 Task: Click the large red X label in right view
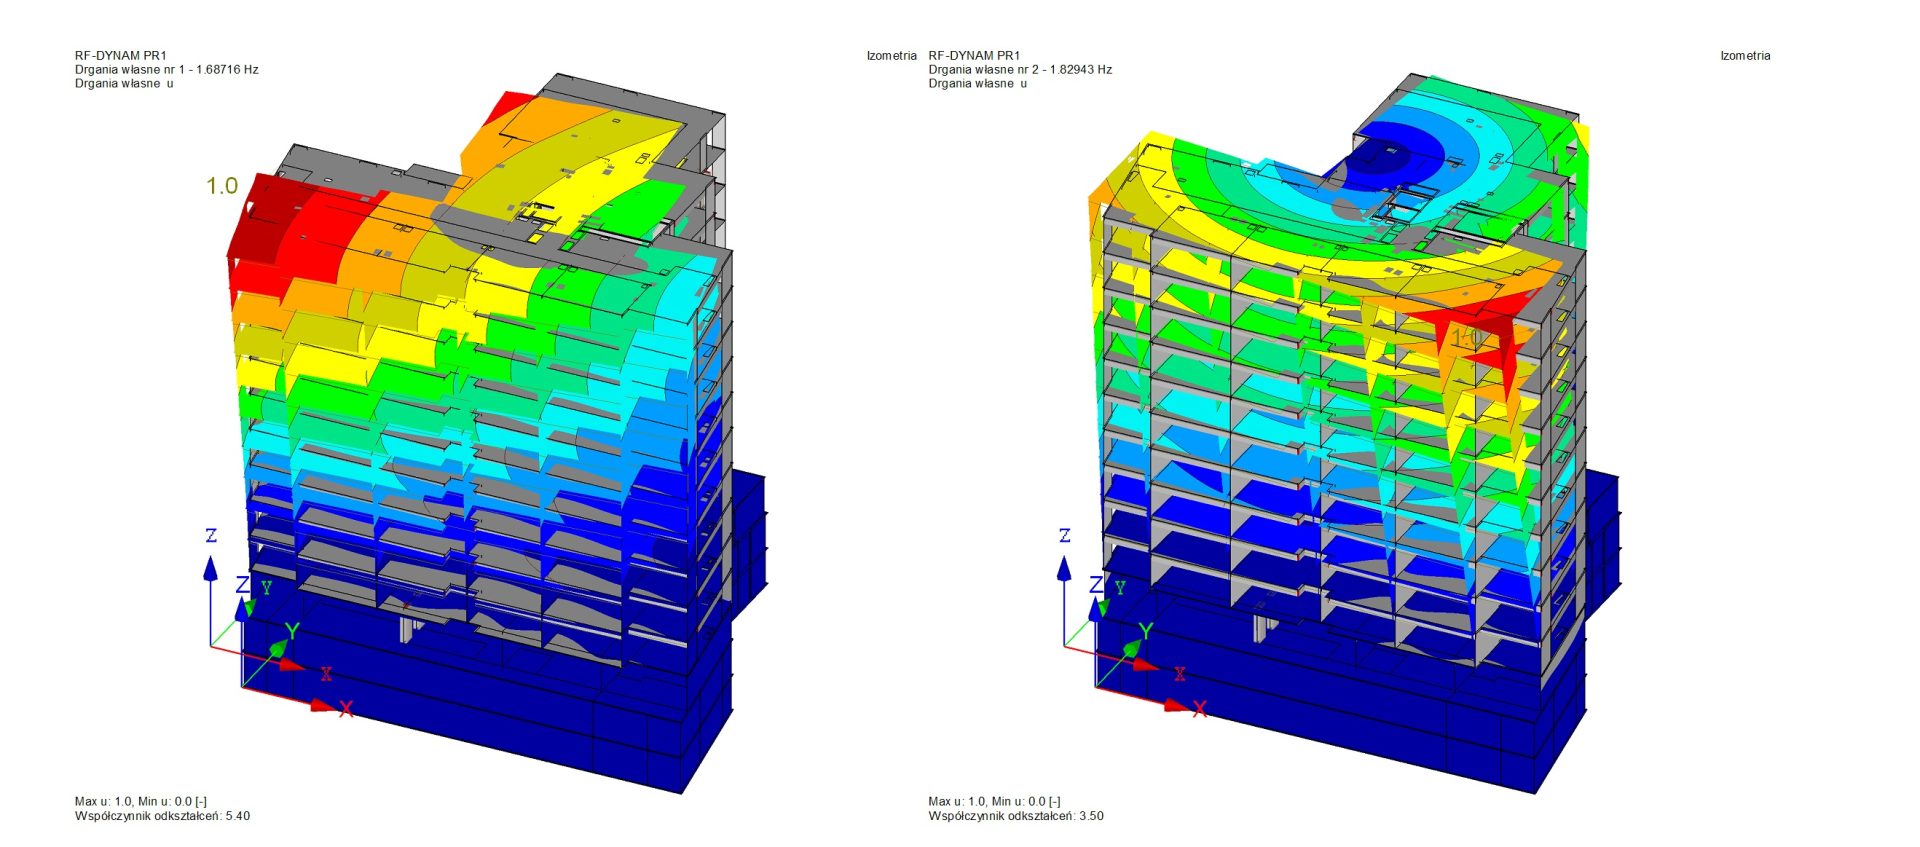(1200, 709)
